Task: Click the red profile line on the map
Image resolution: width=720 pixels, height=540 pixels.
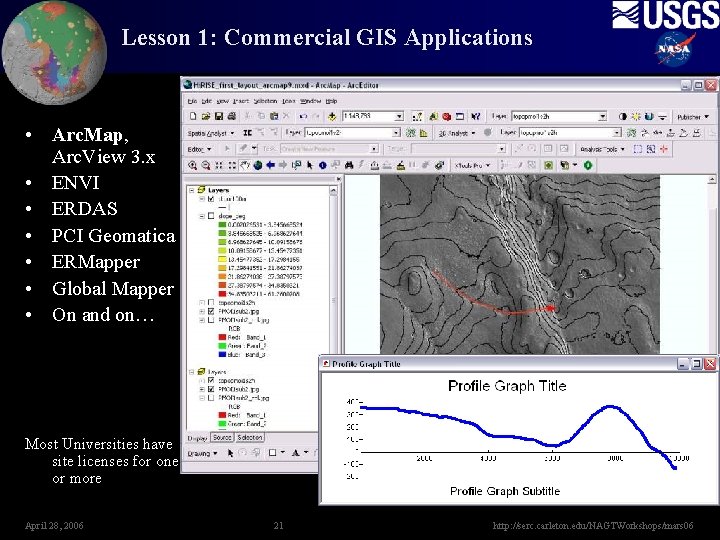Action: [494, 309]
